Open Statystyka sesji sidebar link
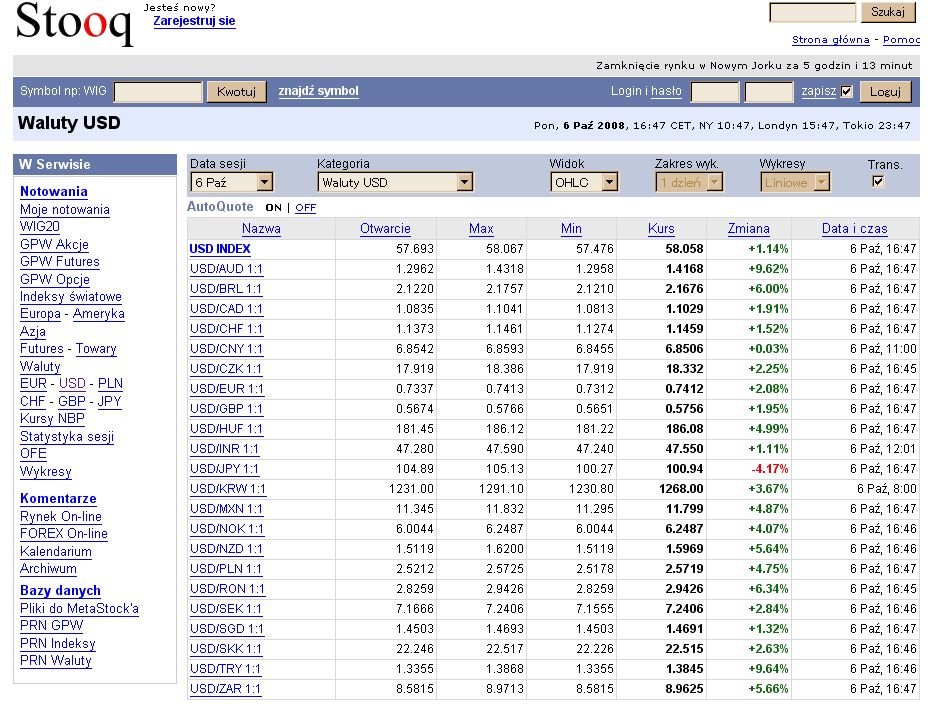The image size is (935, 714). pyautogui.click(x=67, y=437)
